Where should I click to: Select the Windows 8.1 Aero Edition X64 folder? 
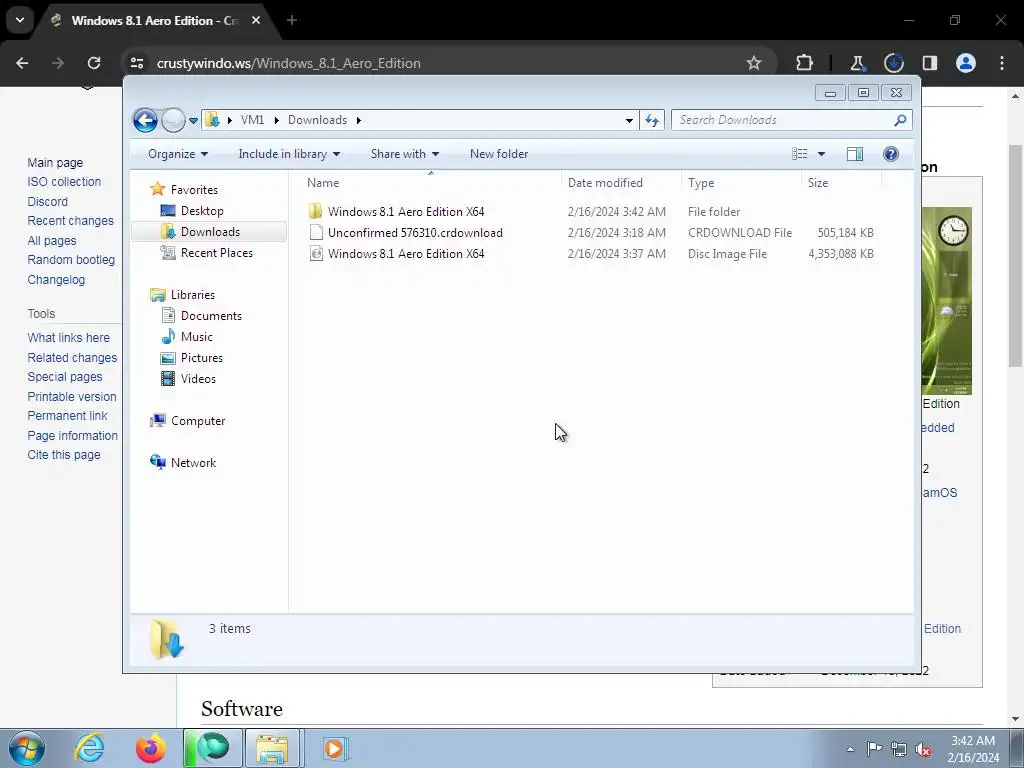click(x=406, y=212)
